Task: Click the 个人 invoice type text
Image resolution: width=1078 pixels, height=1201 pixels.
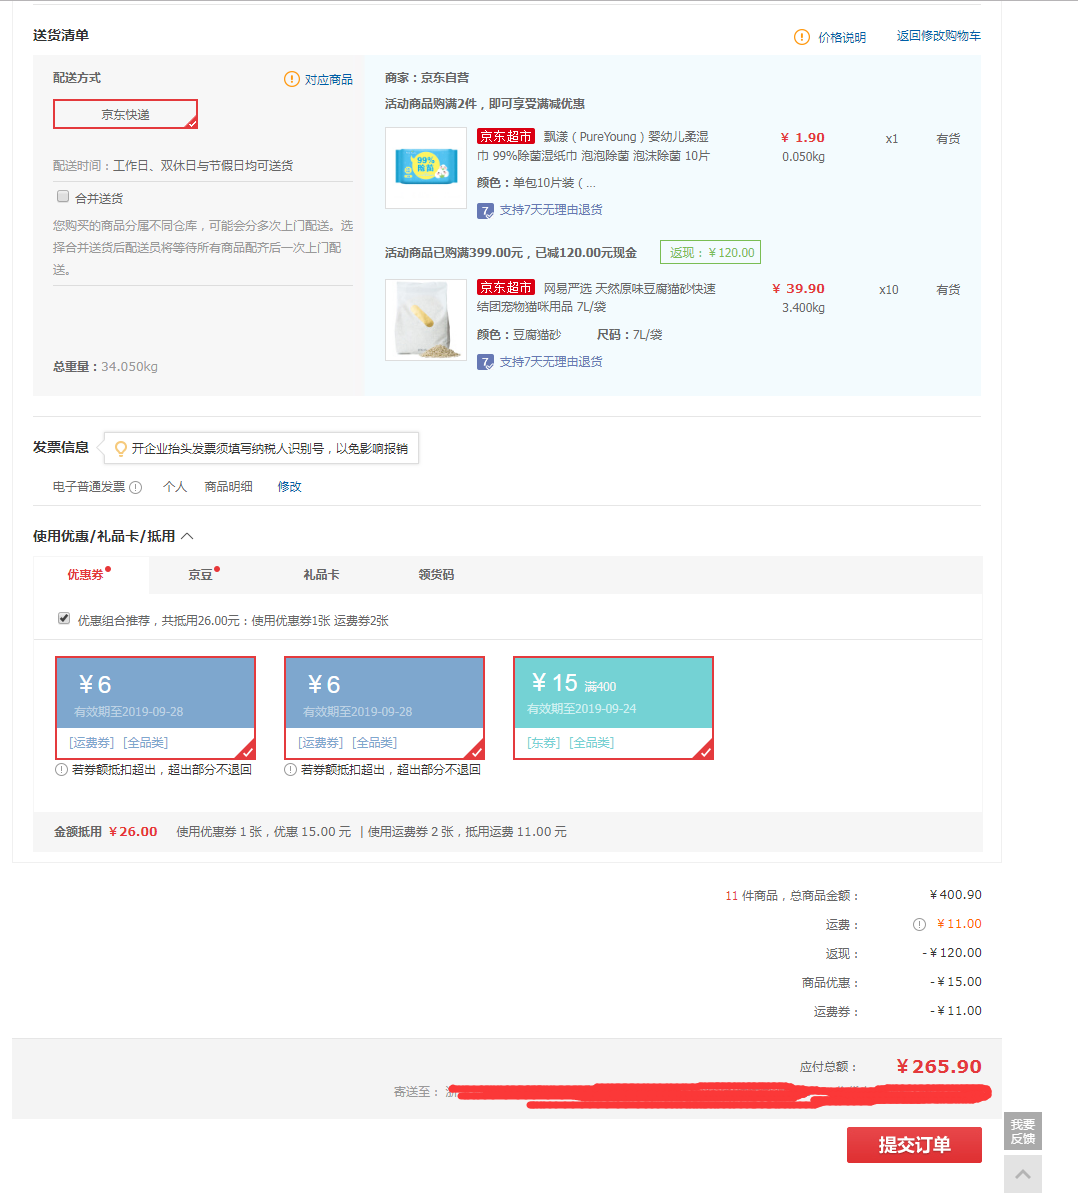Action: [x=175, y=487]
